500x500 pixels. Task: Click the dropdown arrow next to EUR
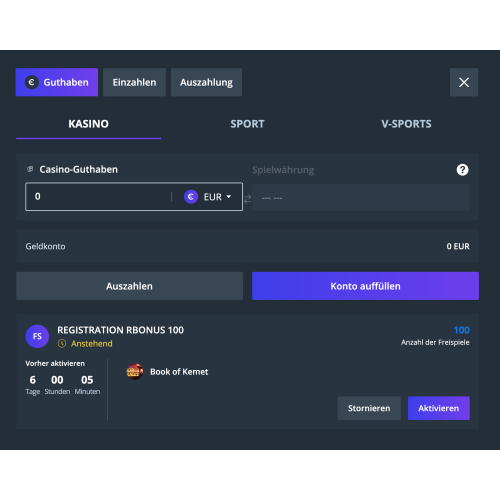[x=229, y=197]
